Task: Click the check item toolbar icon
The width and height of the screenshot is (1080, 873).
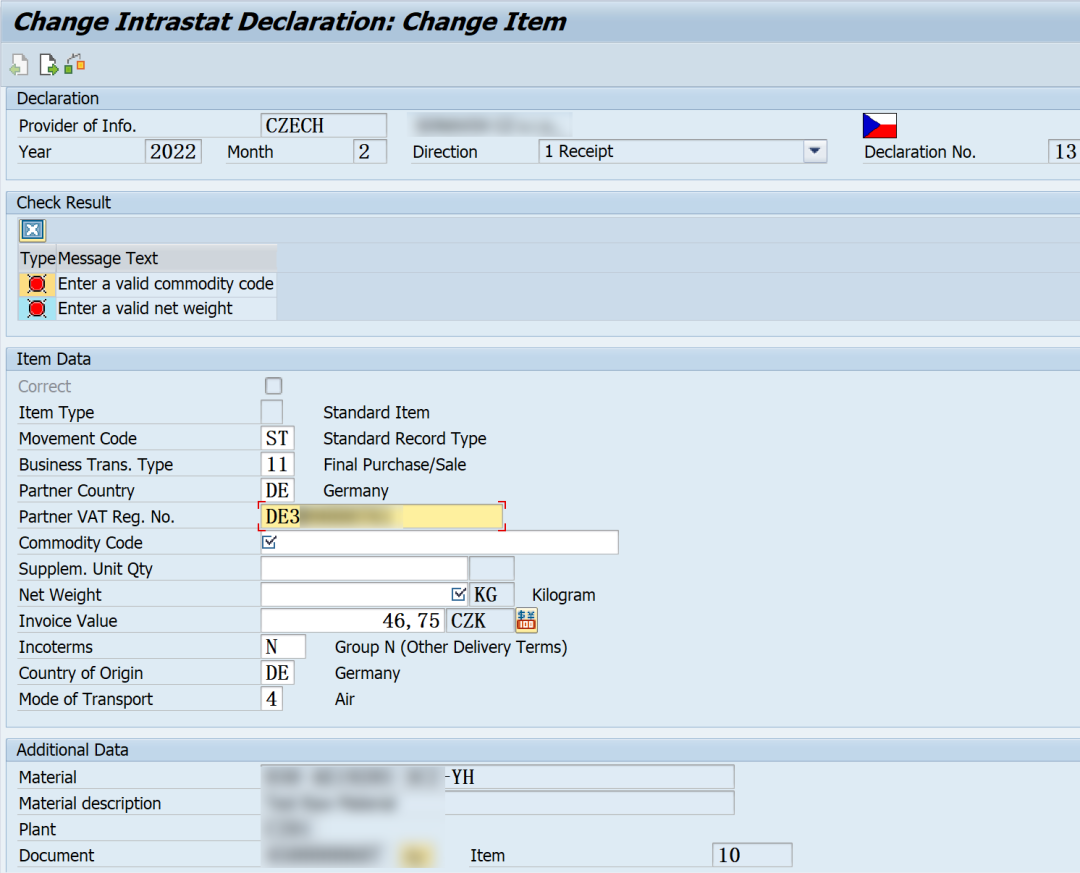Action: (74, 64)
